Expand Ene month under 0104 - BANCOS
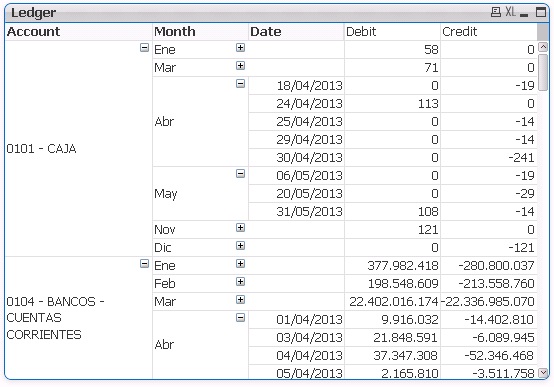 [240, 264]
